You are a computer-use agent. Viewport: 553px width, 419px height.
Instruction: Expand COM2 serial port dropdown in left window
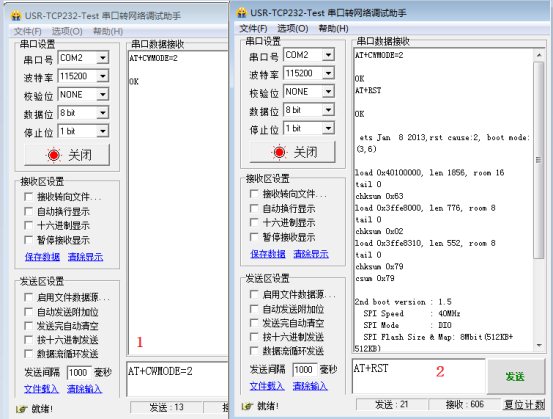pyautogui.click(x=103, y=57)
